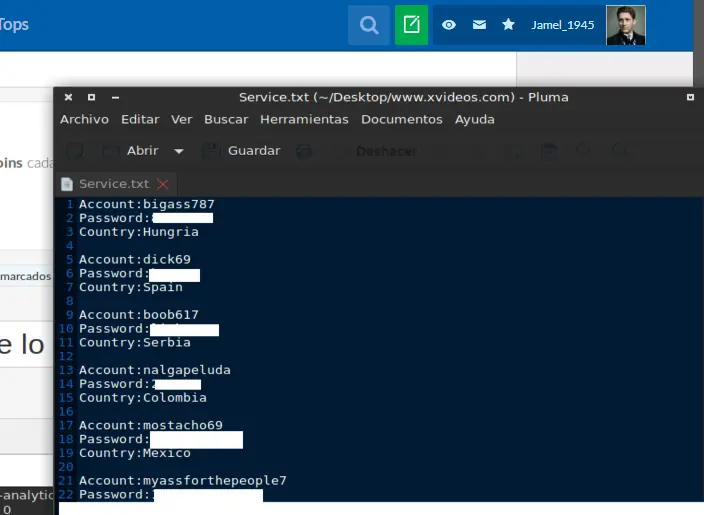Click the star favorites icon in header
The width and height of the screenshot is (704, 515).
(x=508, y=24)
